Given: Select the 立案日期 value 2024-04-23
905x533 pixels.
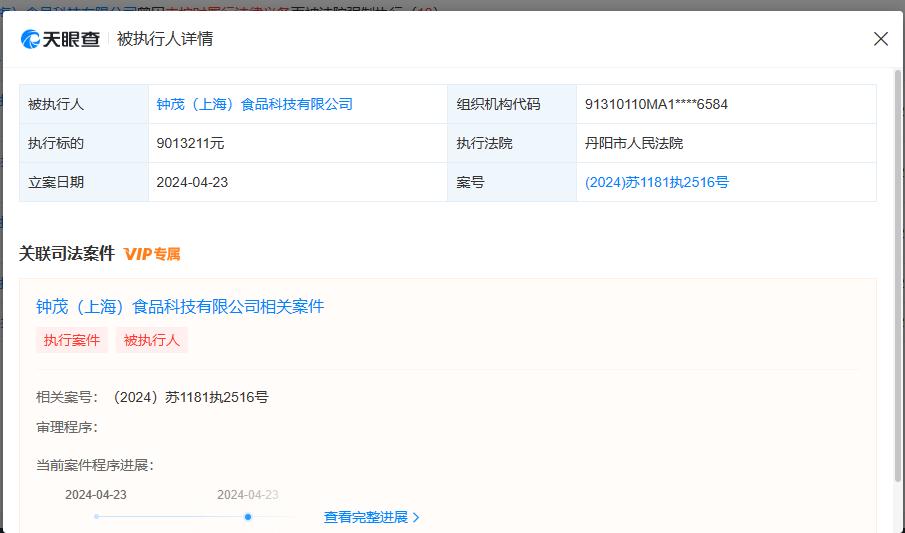Looking at the screenshot, I should pyautogui.click(x=192, y=182).
